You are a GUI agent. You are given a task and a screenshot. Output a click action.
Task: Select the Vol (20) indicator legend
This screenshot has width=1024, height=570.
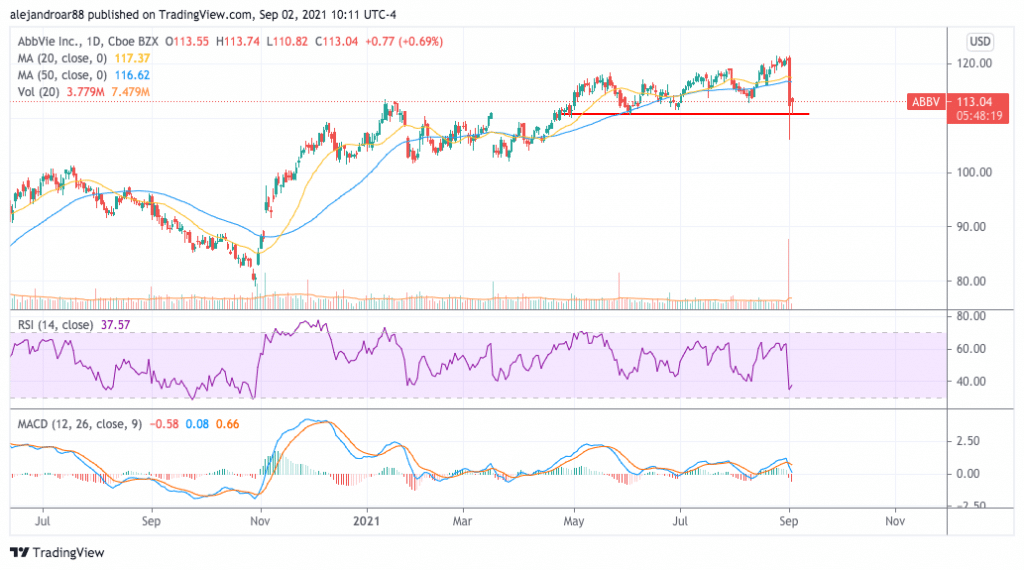39,92
